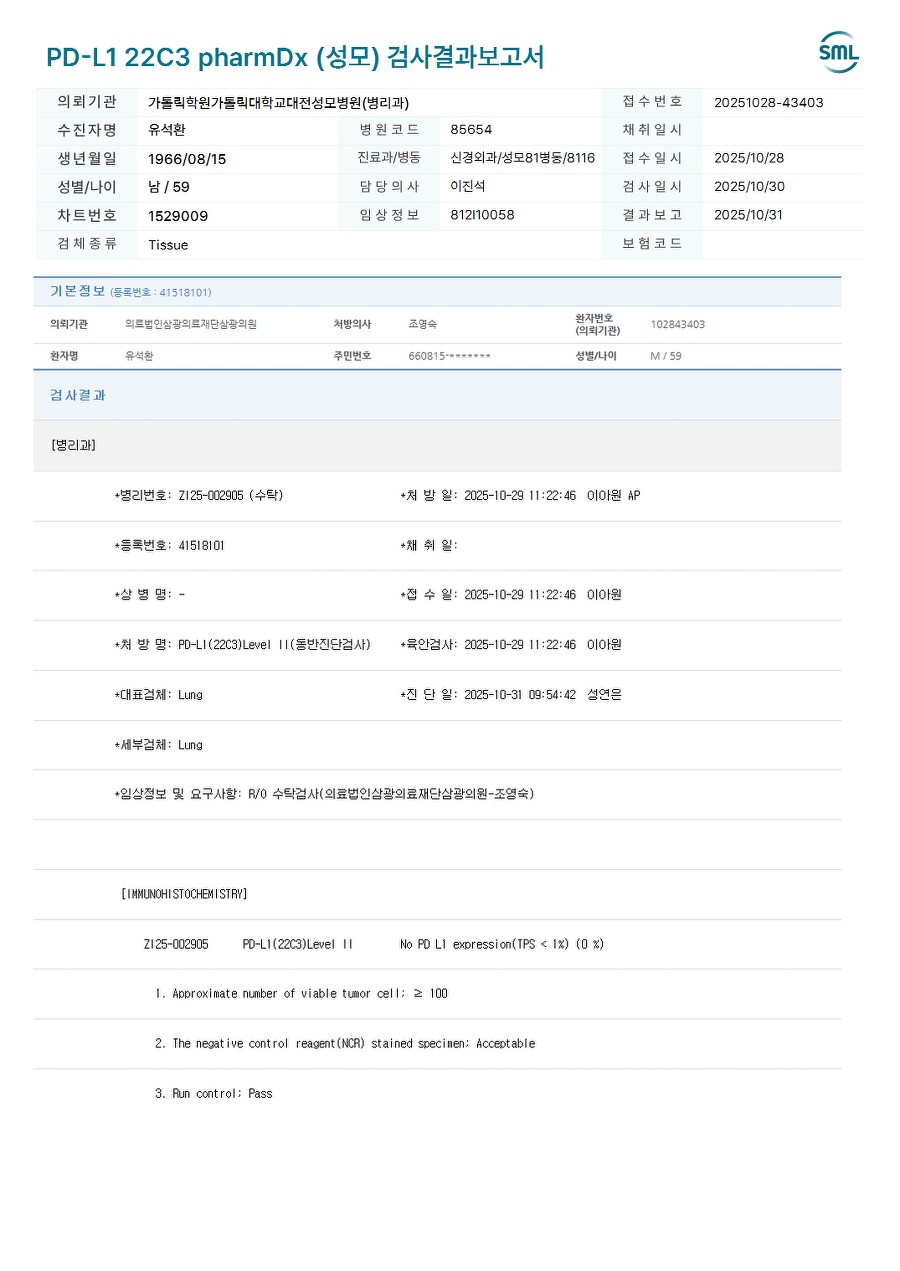Image resolution: width=900 pixels, height=1271 pixels.
Task: Click the SML logo icon
Action: 839,52
